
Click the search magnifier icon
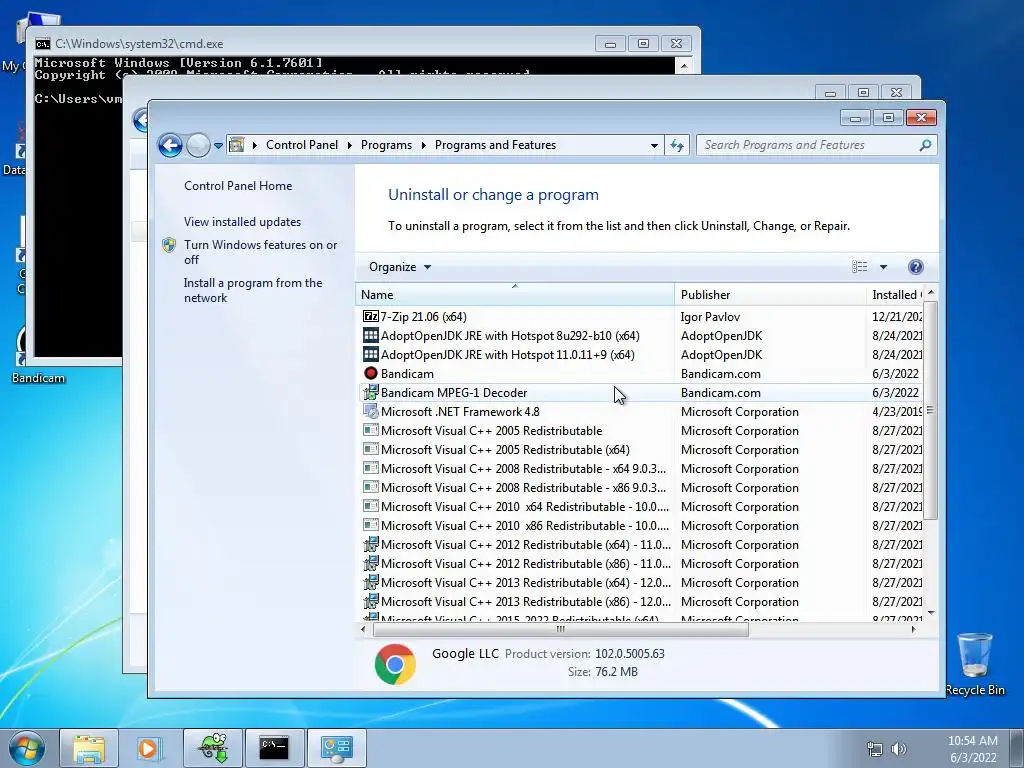pos(925,145)
